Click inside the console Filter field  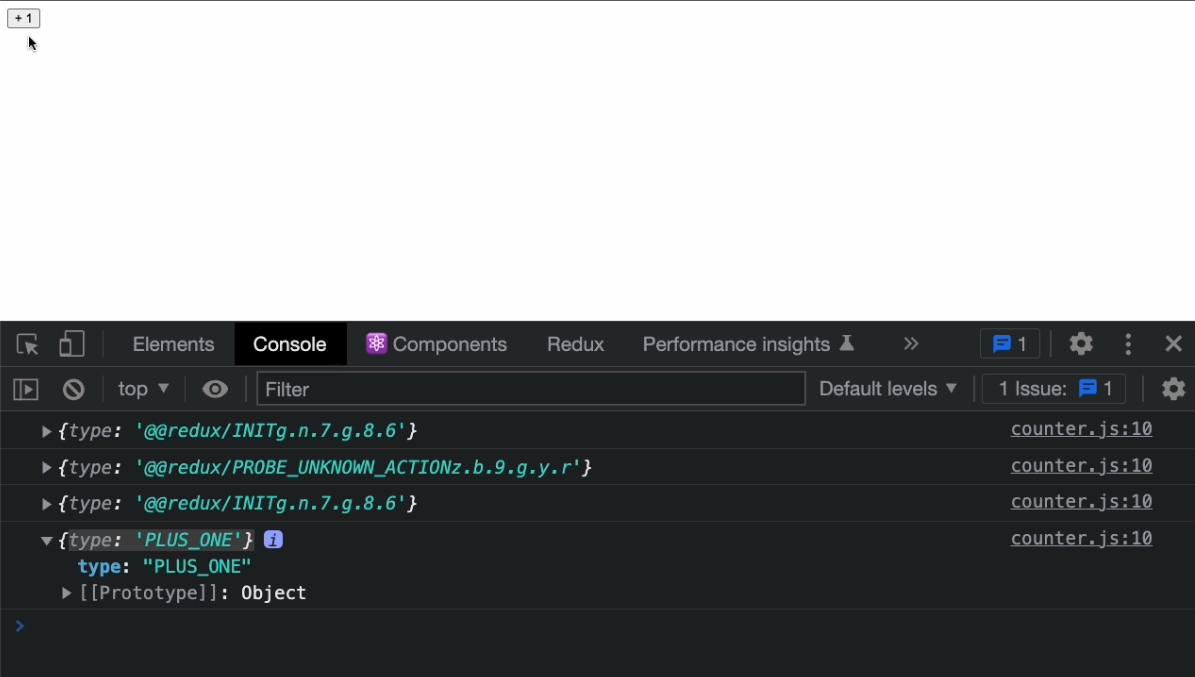tap(530, 389)
